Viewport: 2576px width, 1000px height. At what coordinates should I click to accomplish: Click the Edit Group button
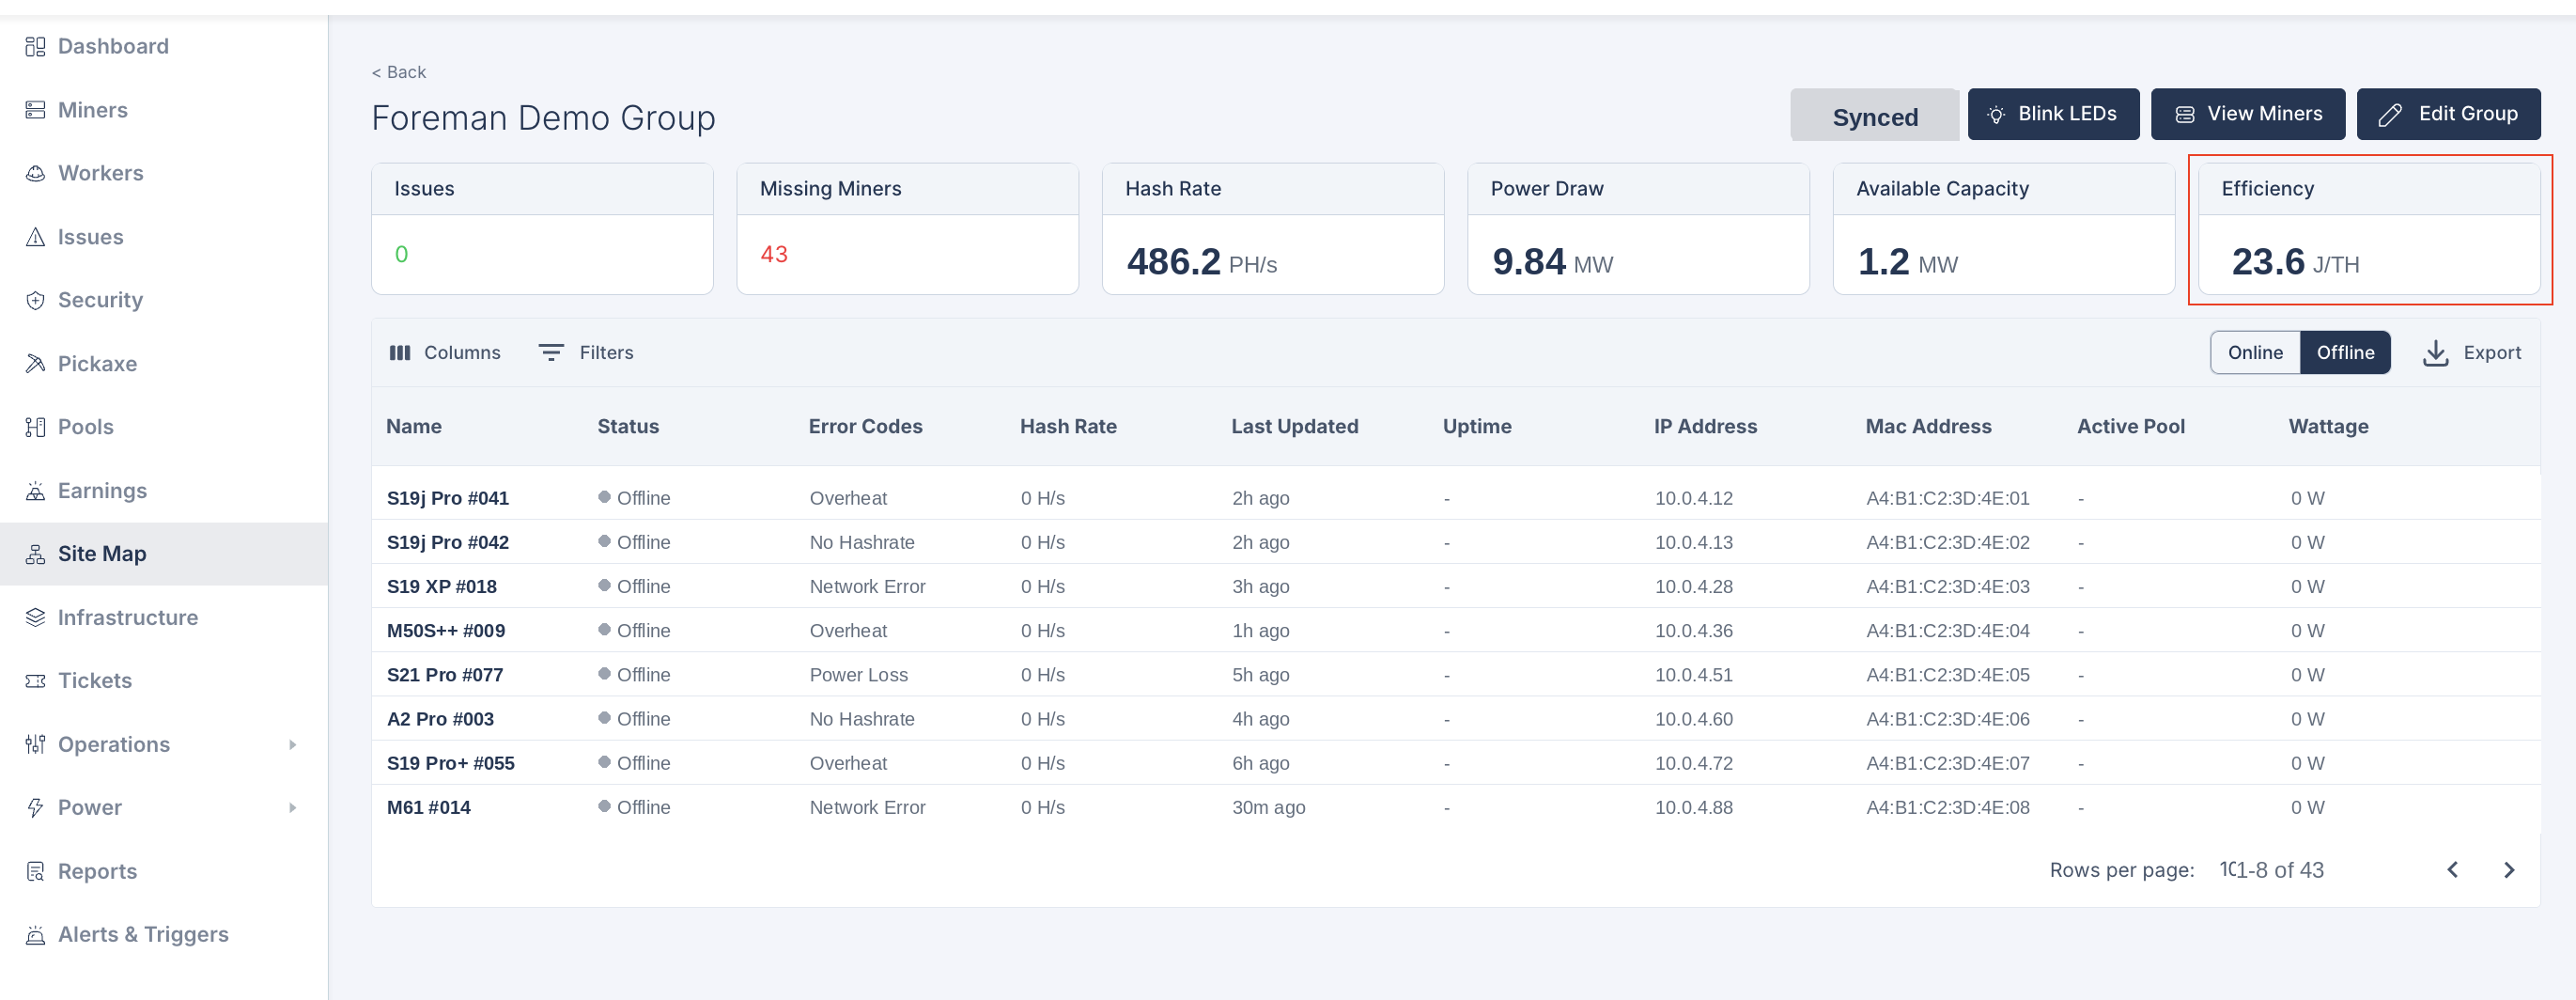click(x=2447, y=114)
